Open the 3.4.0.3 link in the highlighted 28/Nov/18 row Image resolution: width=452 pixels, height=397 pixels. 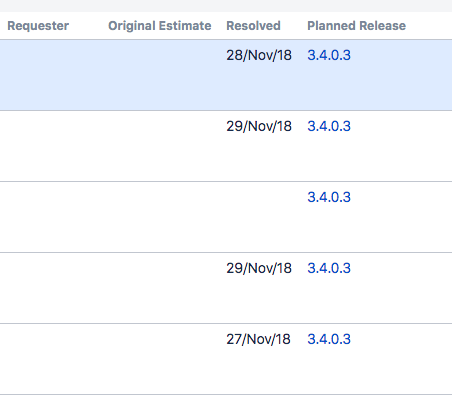pos(329,55)
